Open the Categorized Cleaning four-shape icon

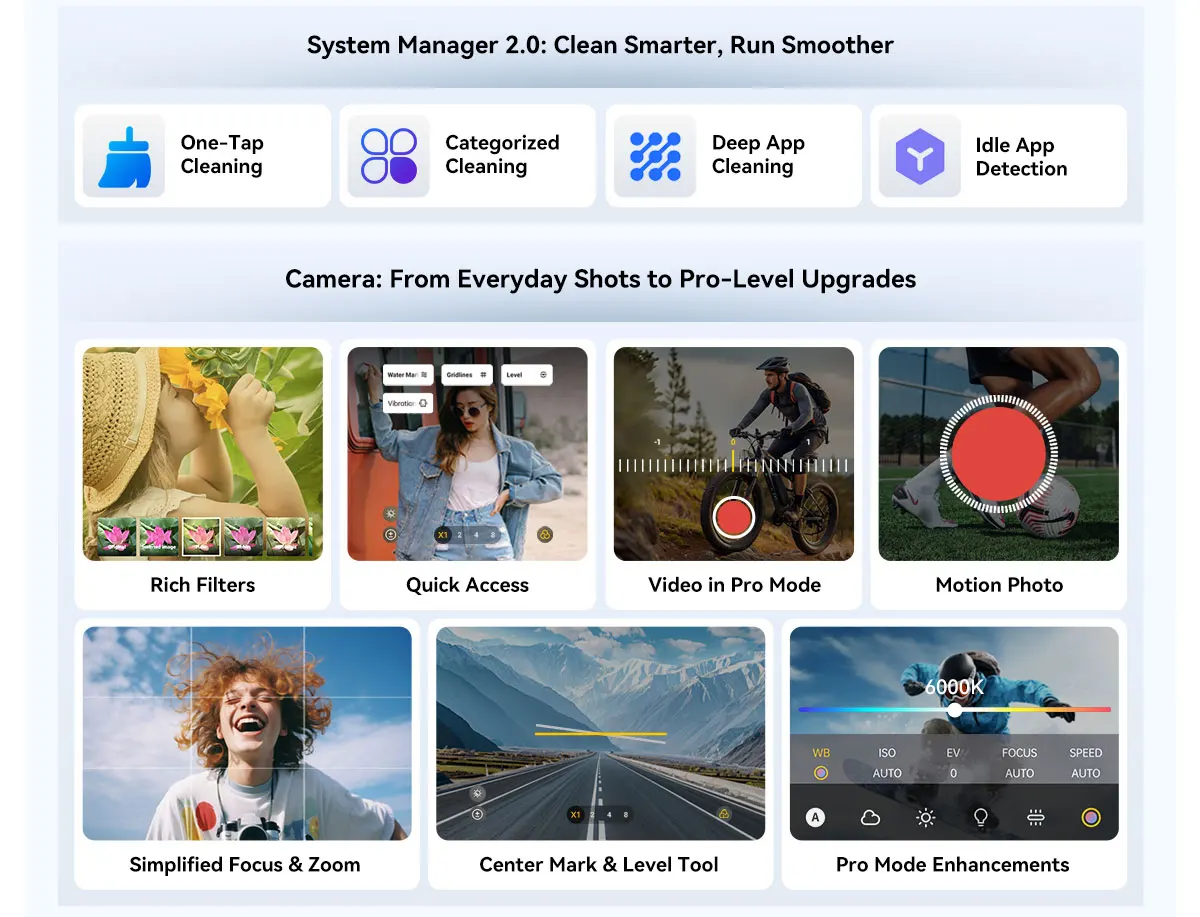(x=389, y=156)
